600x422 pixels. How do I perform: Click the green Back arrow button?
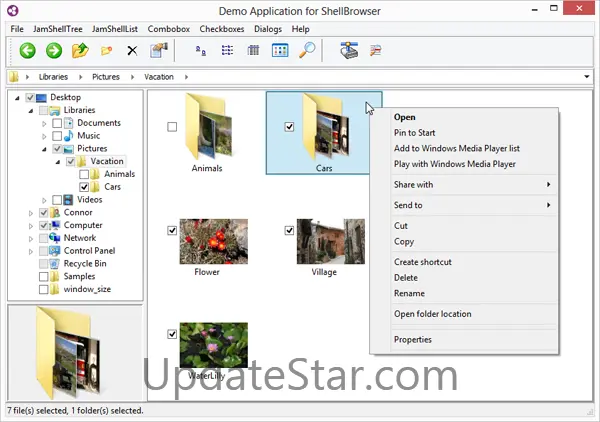point(27,50)
